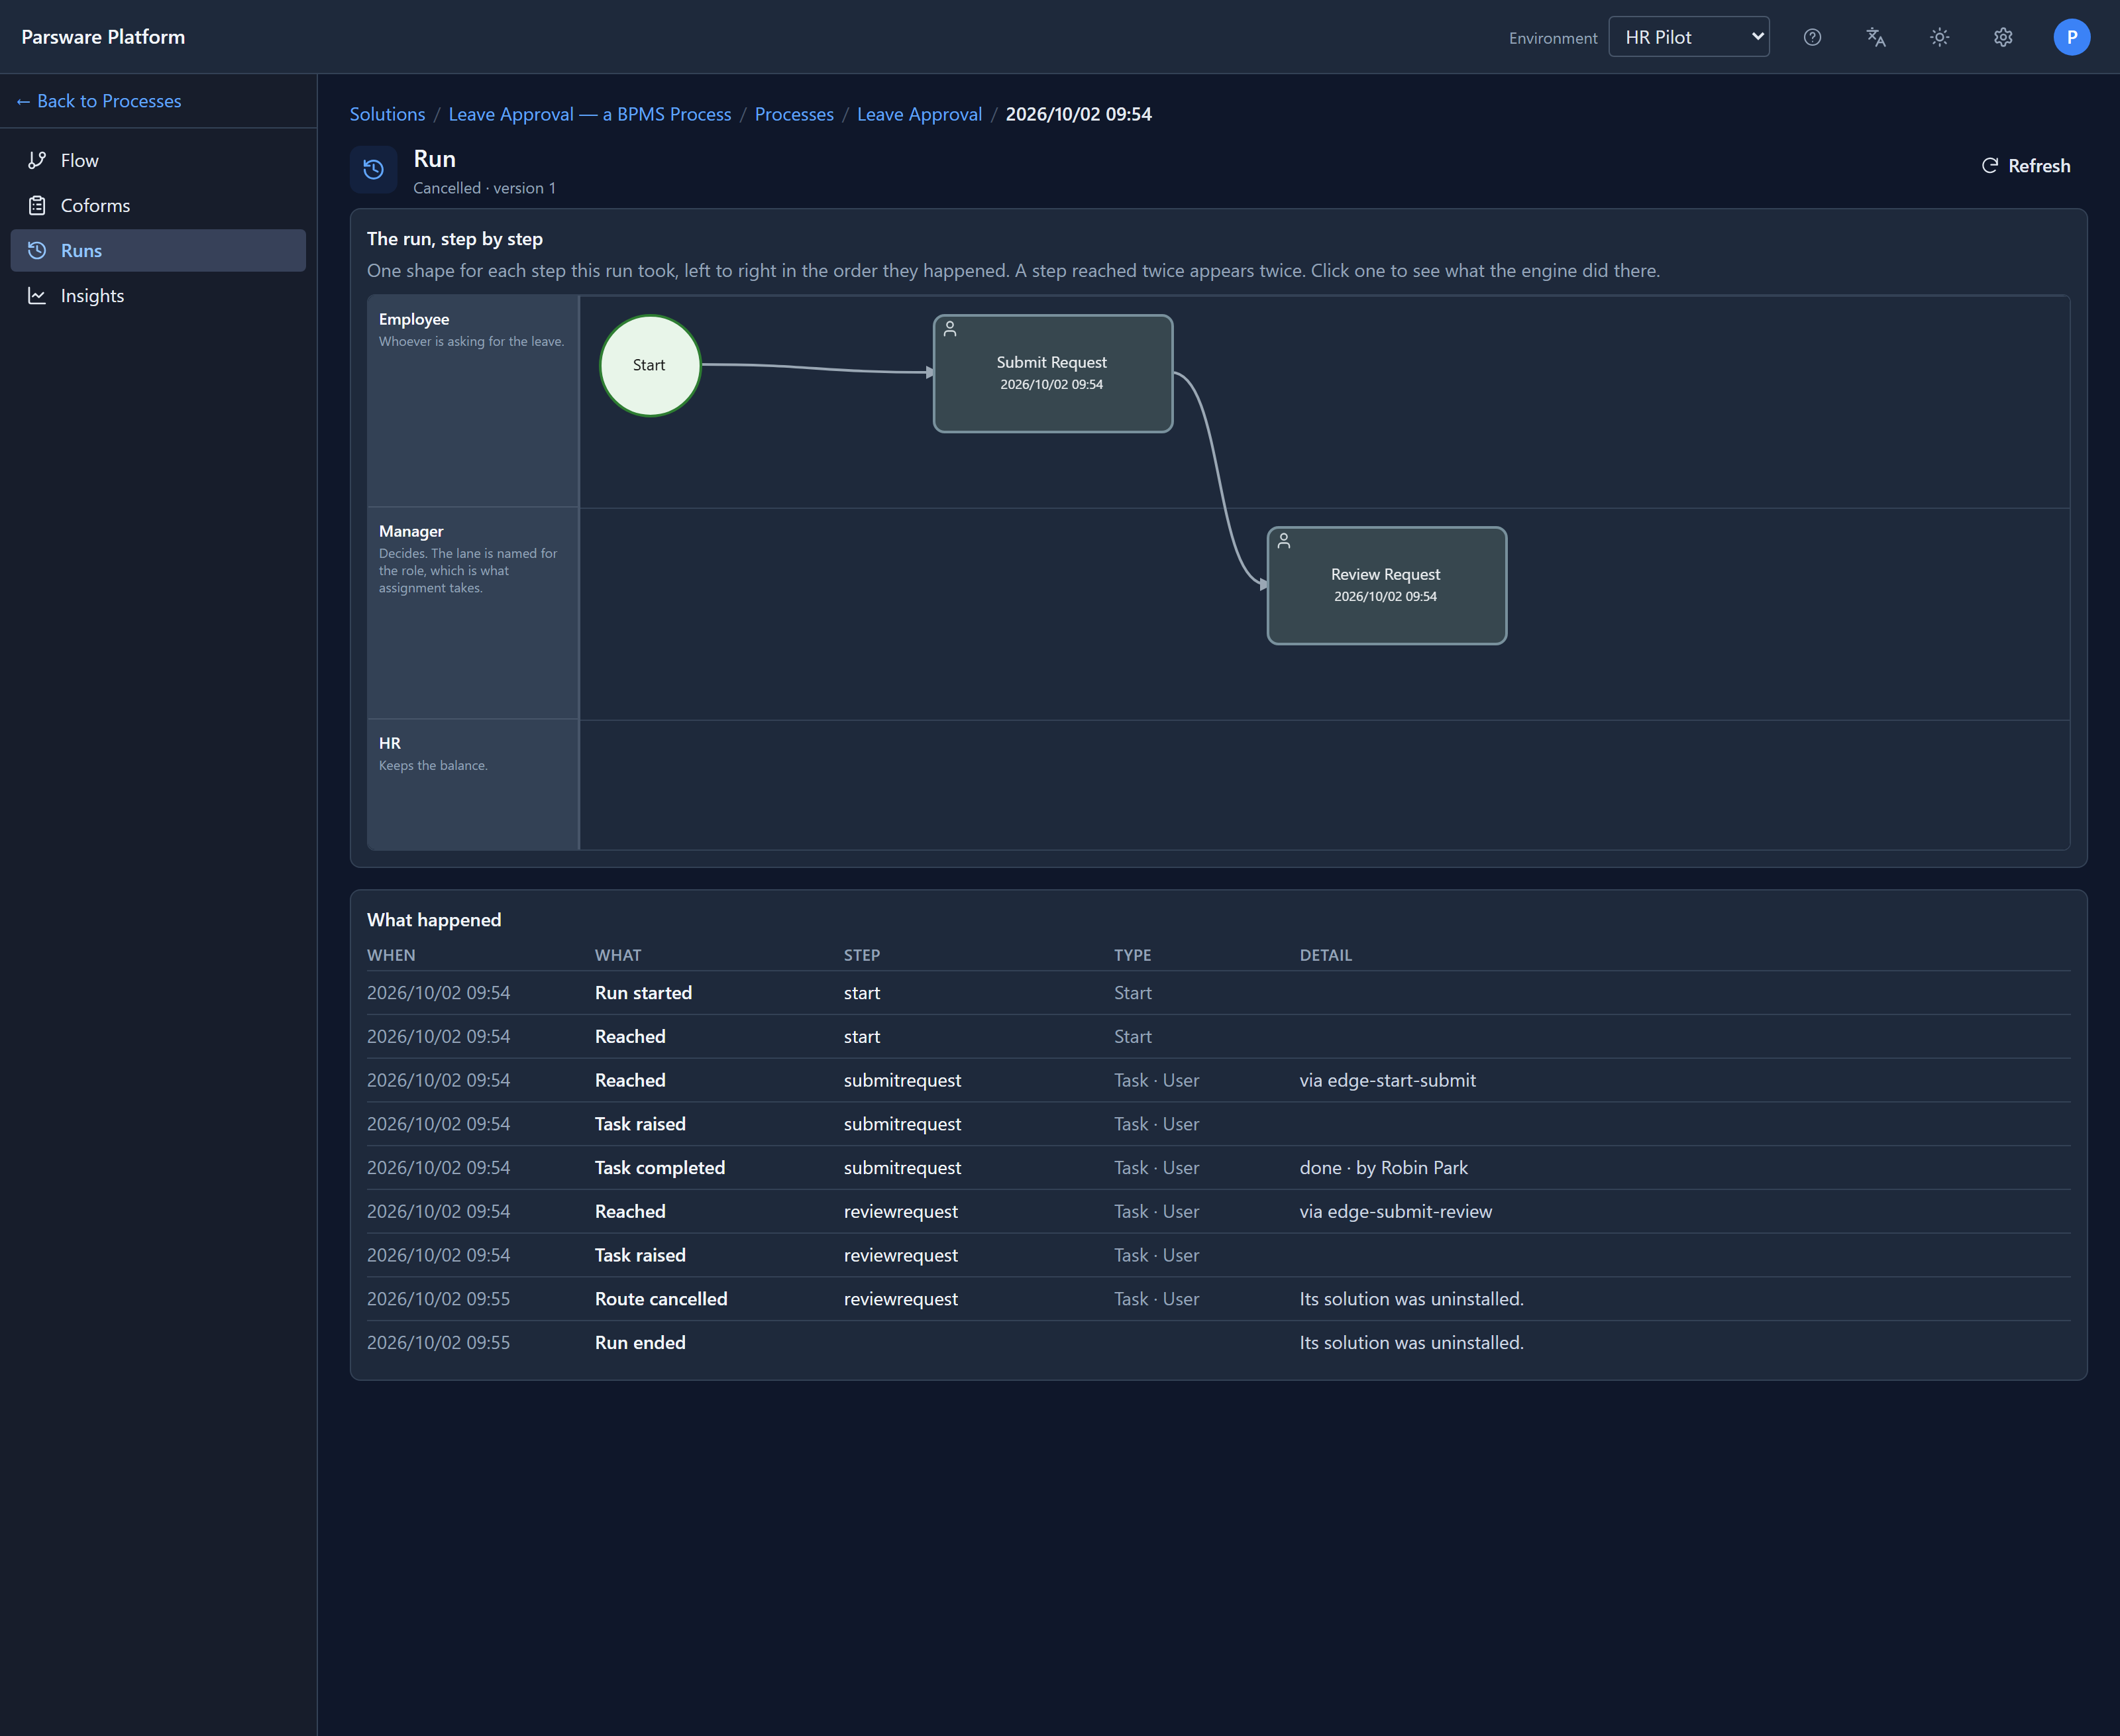This screenshot has width=2120, height=1736.
Task: Click the user icon on Review Request node
Action: (x=1284, y=541)
